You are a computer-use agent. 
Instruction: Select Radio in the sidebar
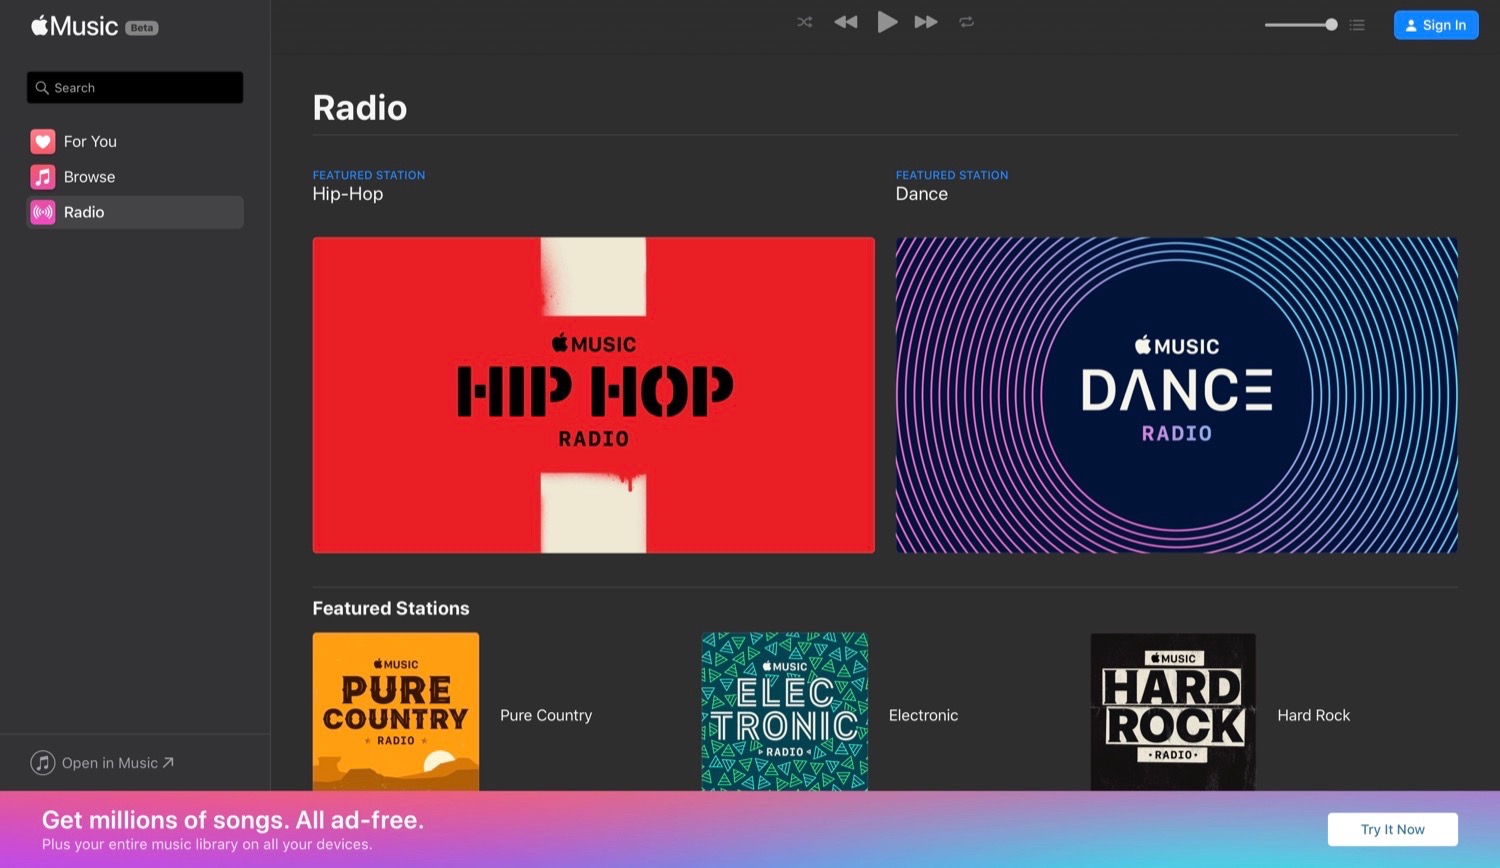click(135, 212)
